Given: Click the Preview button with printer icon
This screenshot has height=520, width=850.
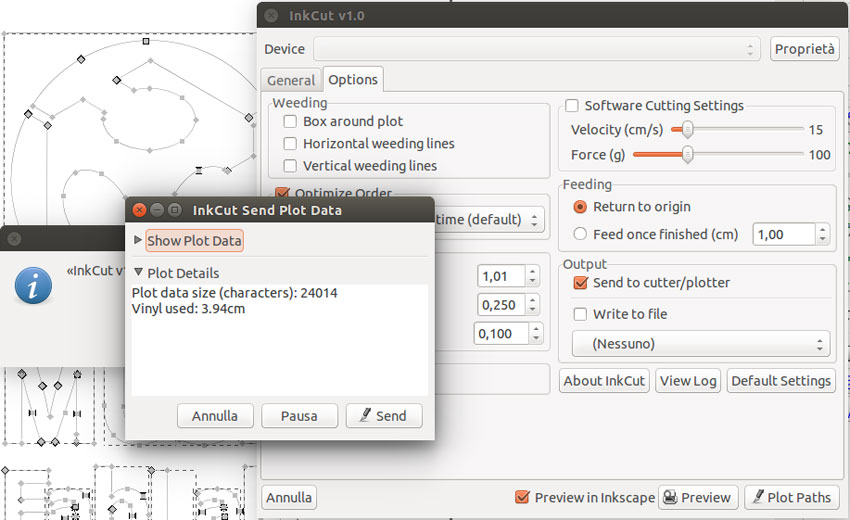Looking at the screenshot, I should click(x=698, y=497).
